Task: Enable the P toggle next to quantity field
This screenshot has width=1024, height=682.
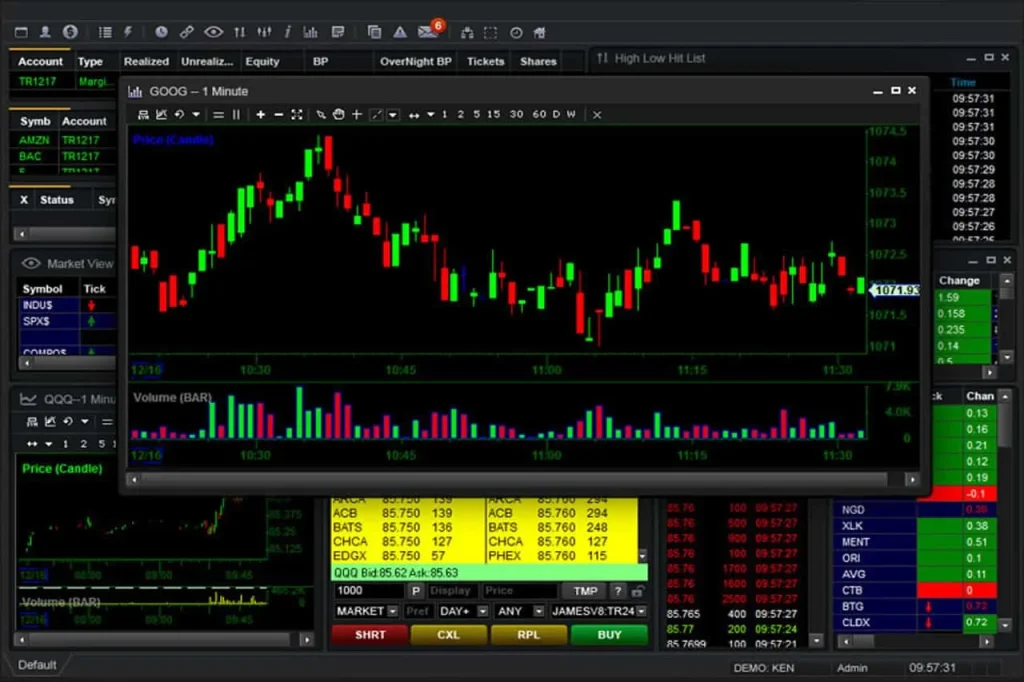Action: pos(416,591)
